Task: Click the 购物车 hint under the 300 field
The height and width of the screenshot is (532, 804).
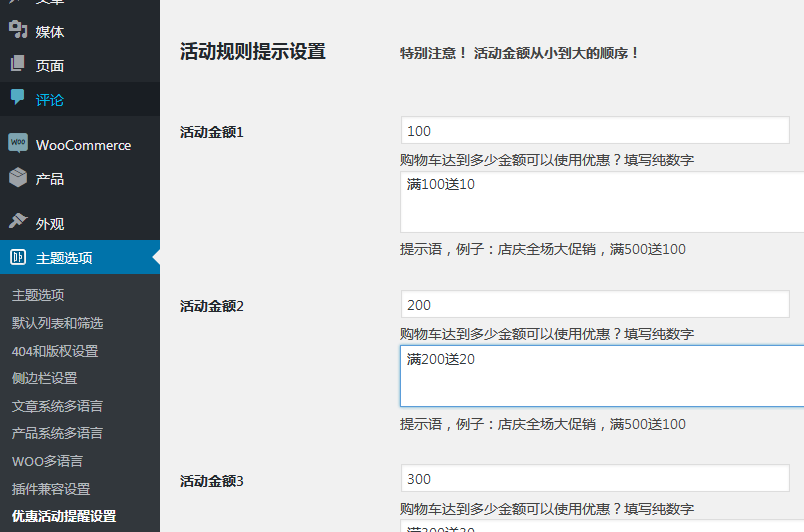Action: [547, 509]
